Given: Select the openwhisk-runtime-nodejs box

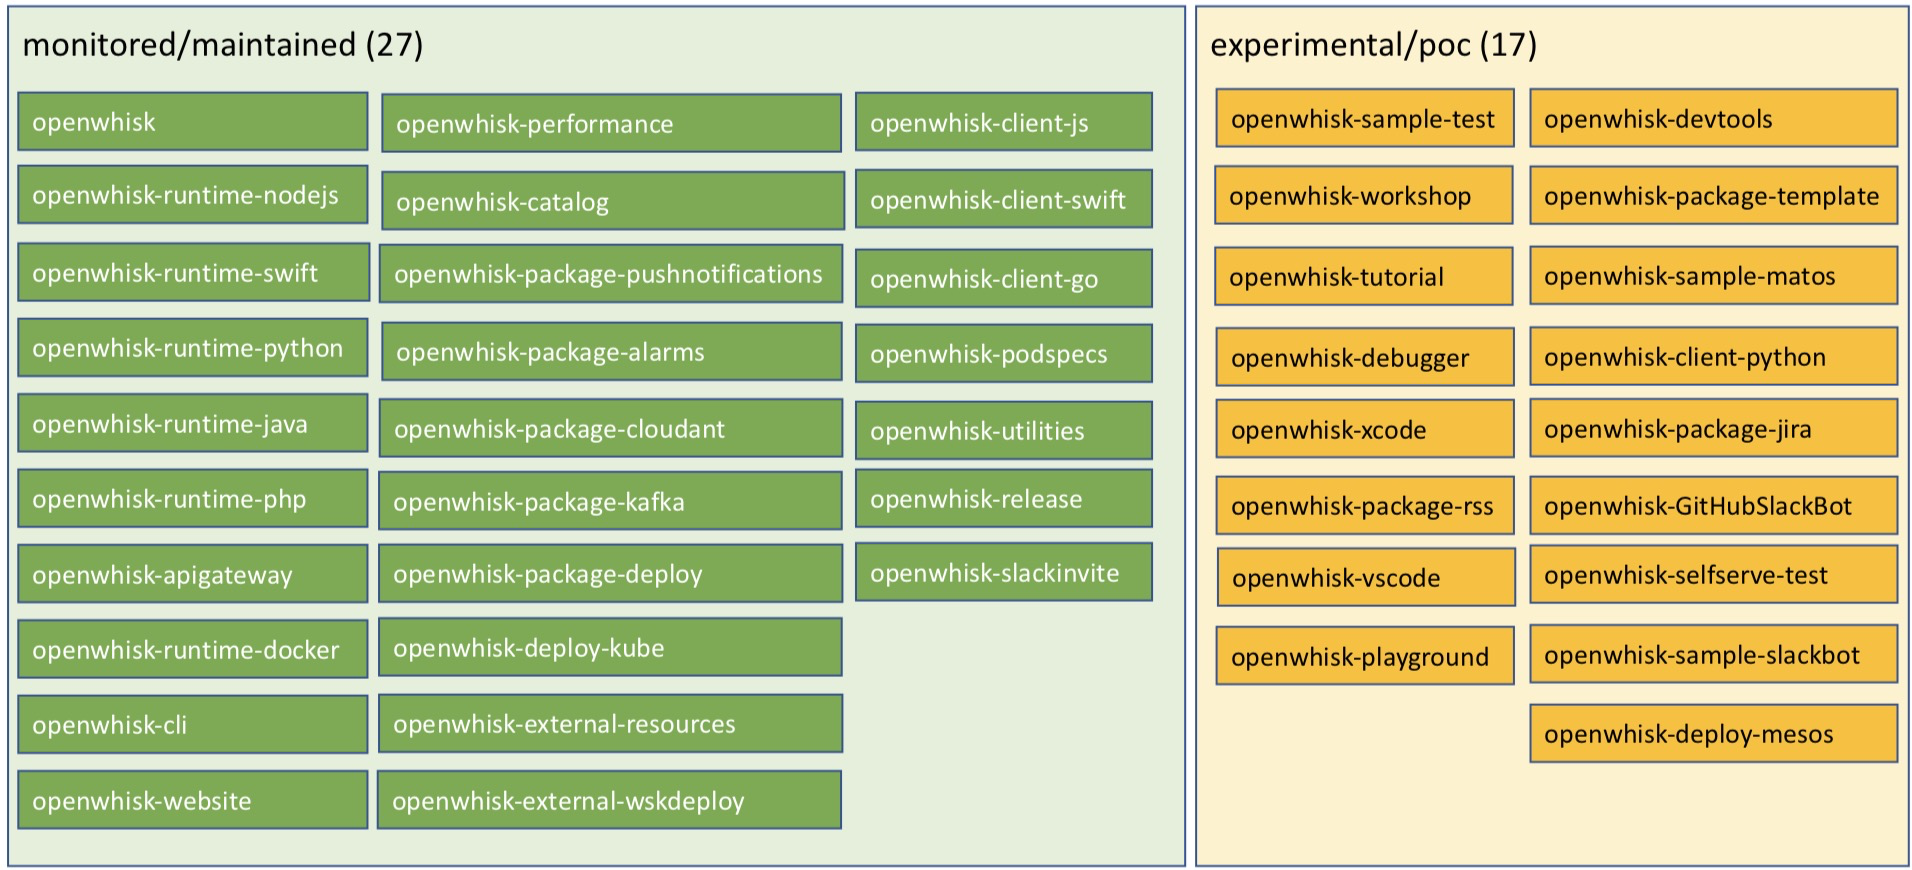Looking at the screenshot, I should pyautogui.click(x=193, y=195).
